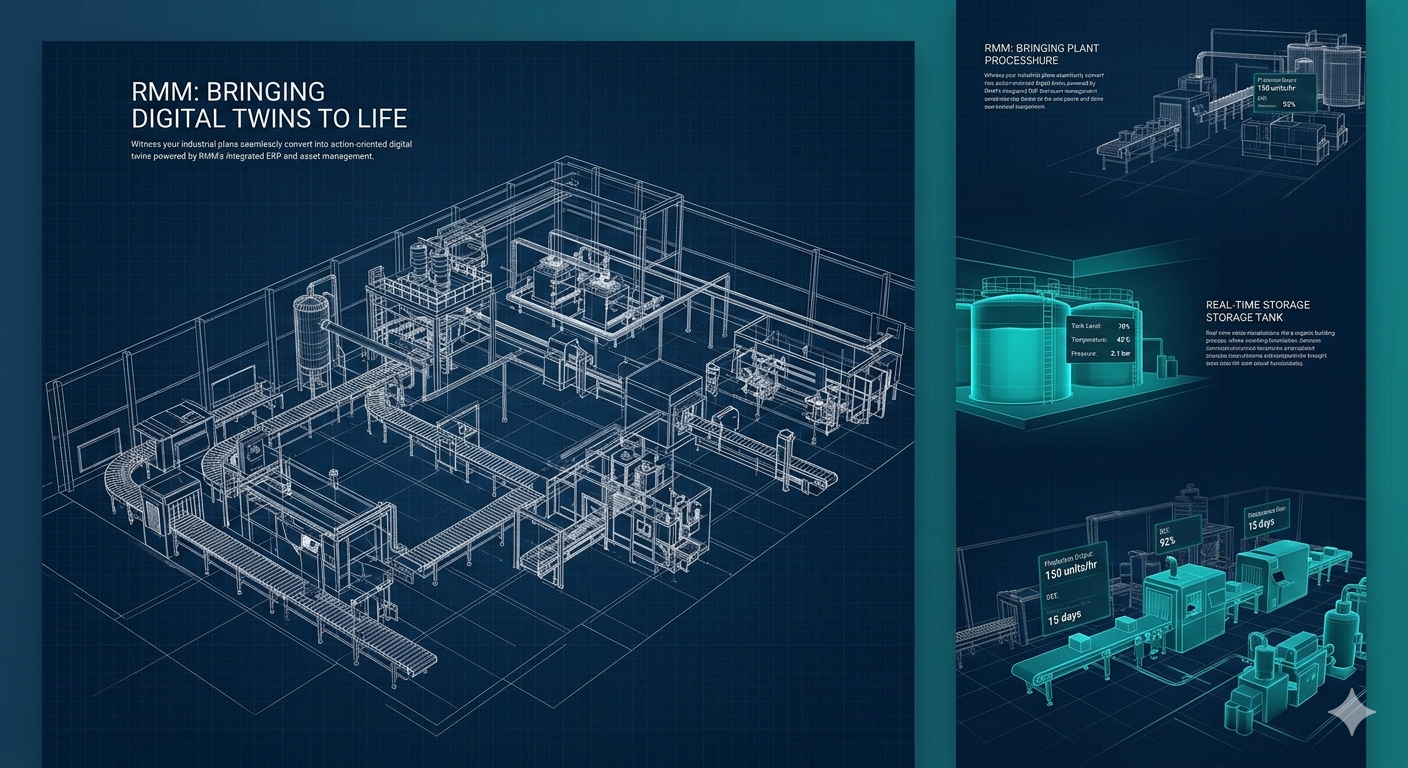Click the "Real-Time Storage Storage Tank" heading

point(1258,311)
